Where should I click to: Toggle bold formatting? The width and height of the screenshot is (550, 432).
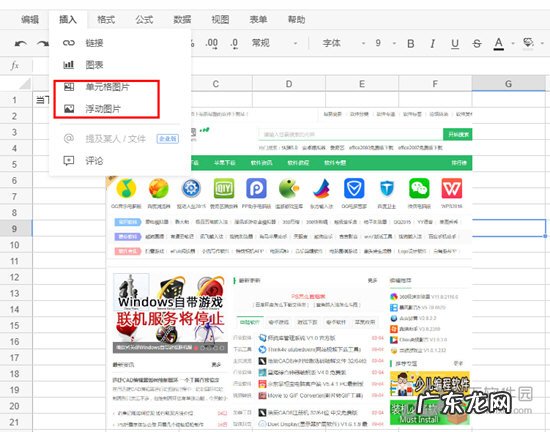[411, 43]
